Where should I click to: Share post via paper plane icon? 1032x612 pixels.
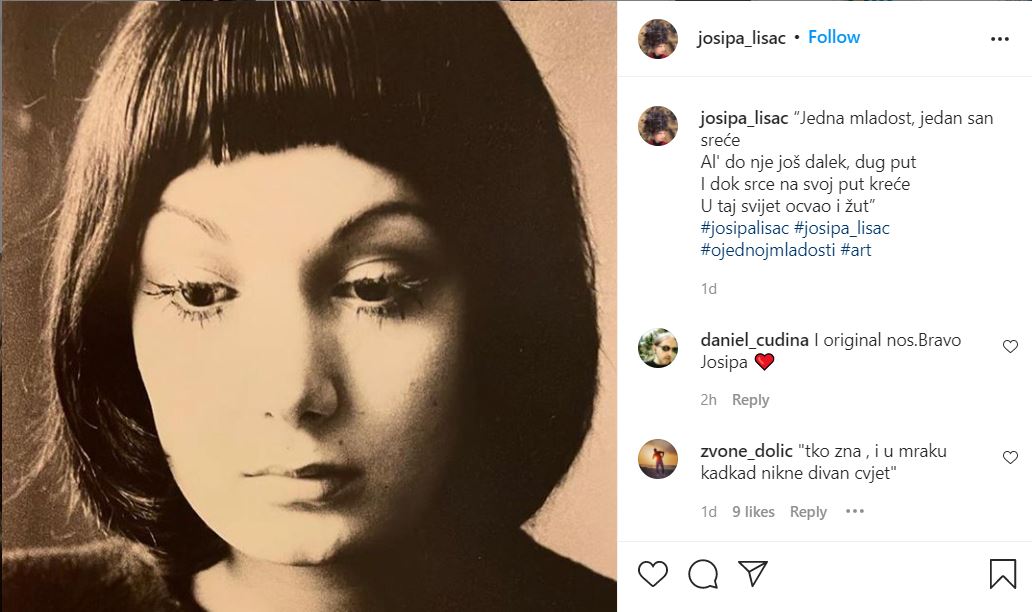[752, 572]
